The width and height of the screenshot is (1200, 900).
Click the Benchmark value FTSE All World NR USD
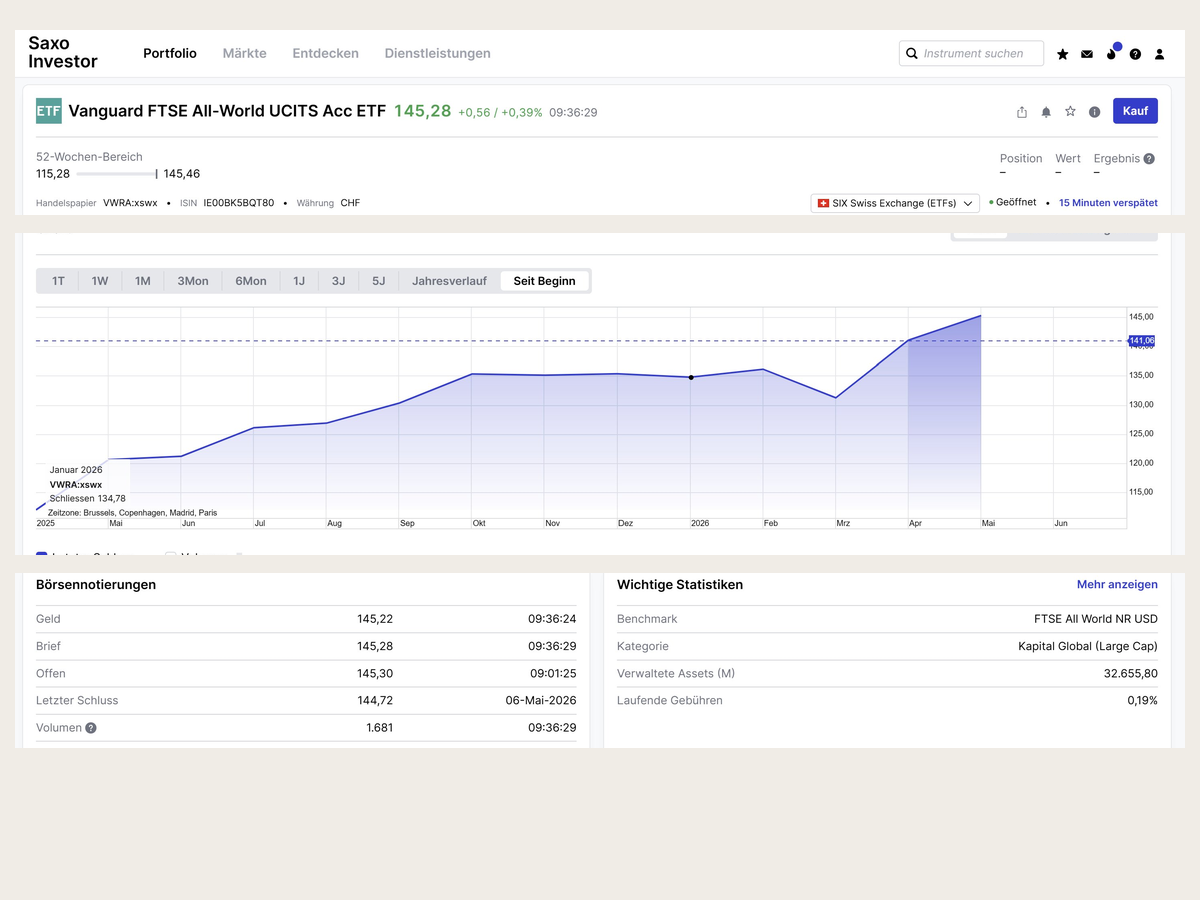pyautogui.click(x=1096, y=619)
